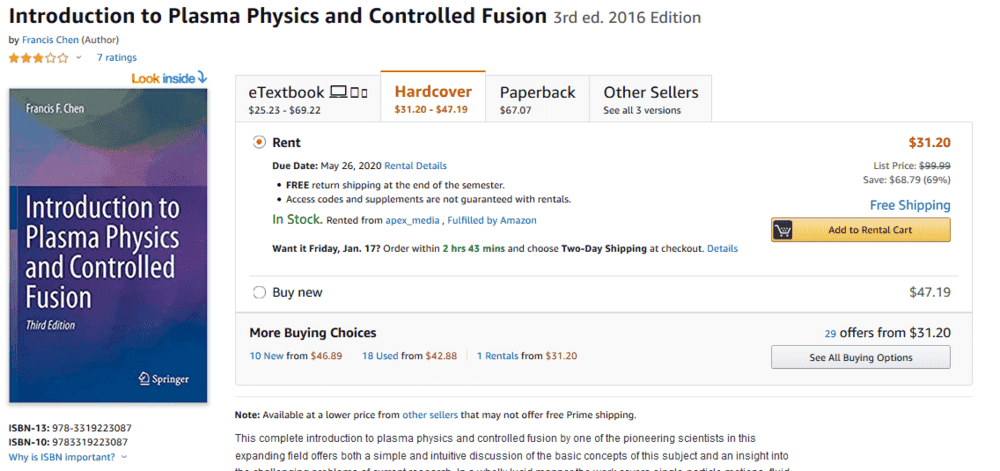Screen dimensions: 1000x471
Task: Open the 7 ratings link
Action: (x=116, y=58)
